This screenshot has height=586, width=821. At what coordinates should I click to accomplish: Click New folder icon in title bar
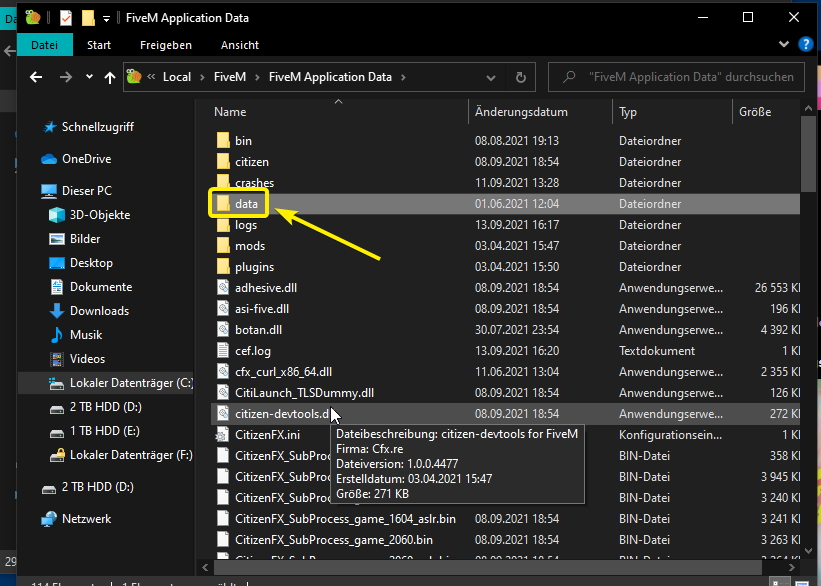coord(88,18)
